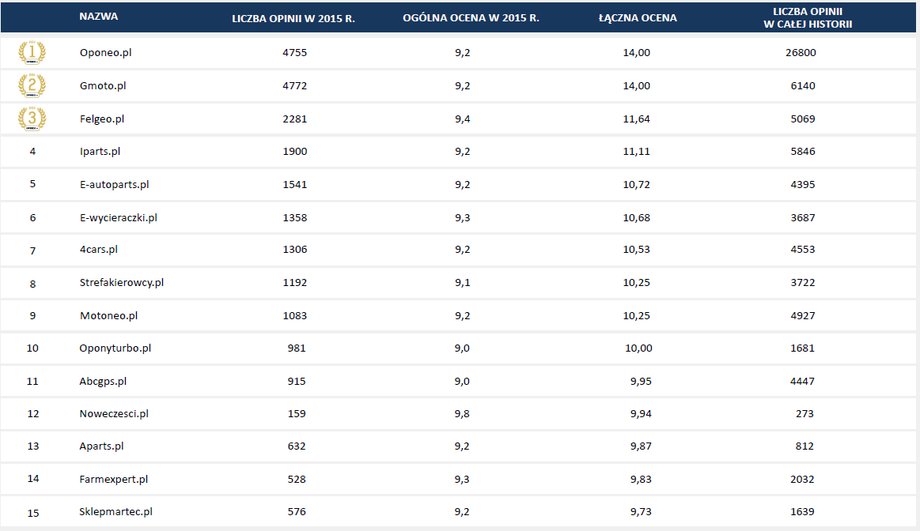The image size is (920, 531).
Task: Click the Iparts.pl shop name
Action: pos(100,151)
